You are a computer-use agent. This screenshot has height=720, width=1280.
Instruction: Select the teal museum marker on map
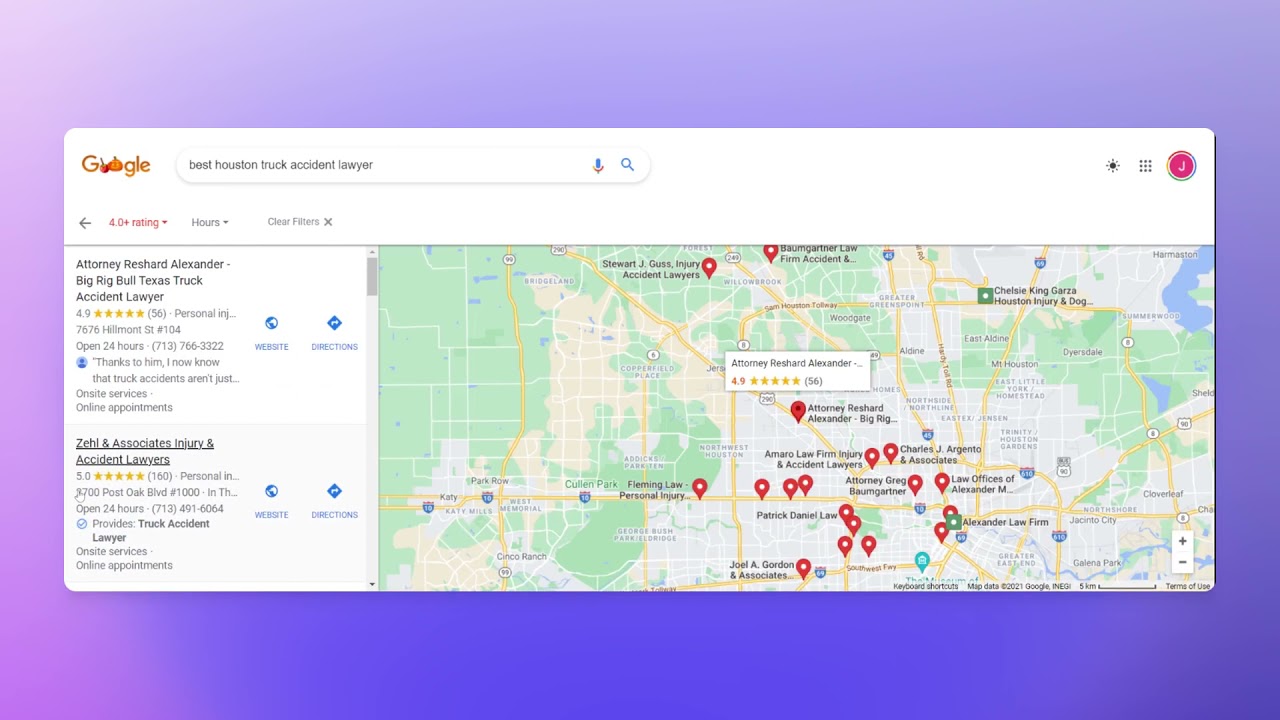pos(922,560)
